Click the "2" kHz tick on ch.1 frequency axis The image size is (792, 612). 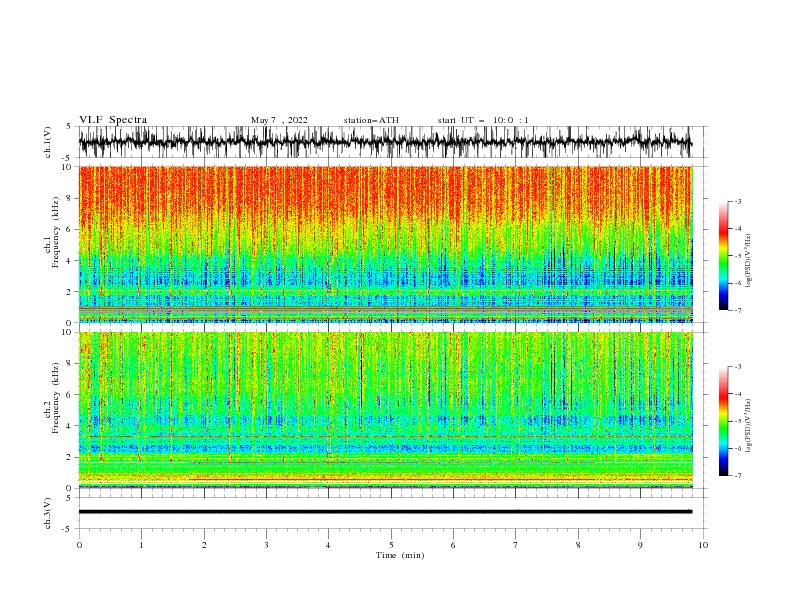coord(69,292)
